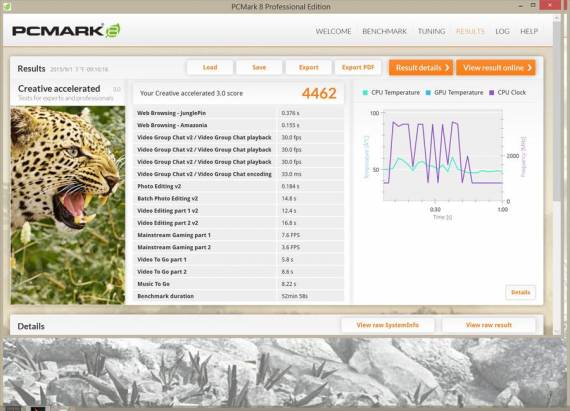Viewport: 570px width, 411px height.
Task: Click the Load button
Action: point(210,68)
